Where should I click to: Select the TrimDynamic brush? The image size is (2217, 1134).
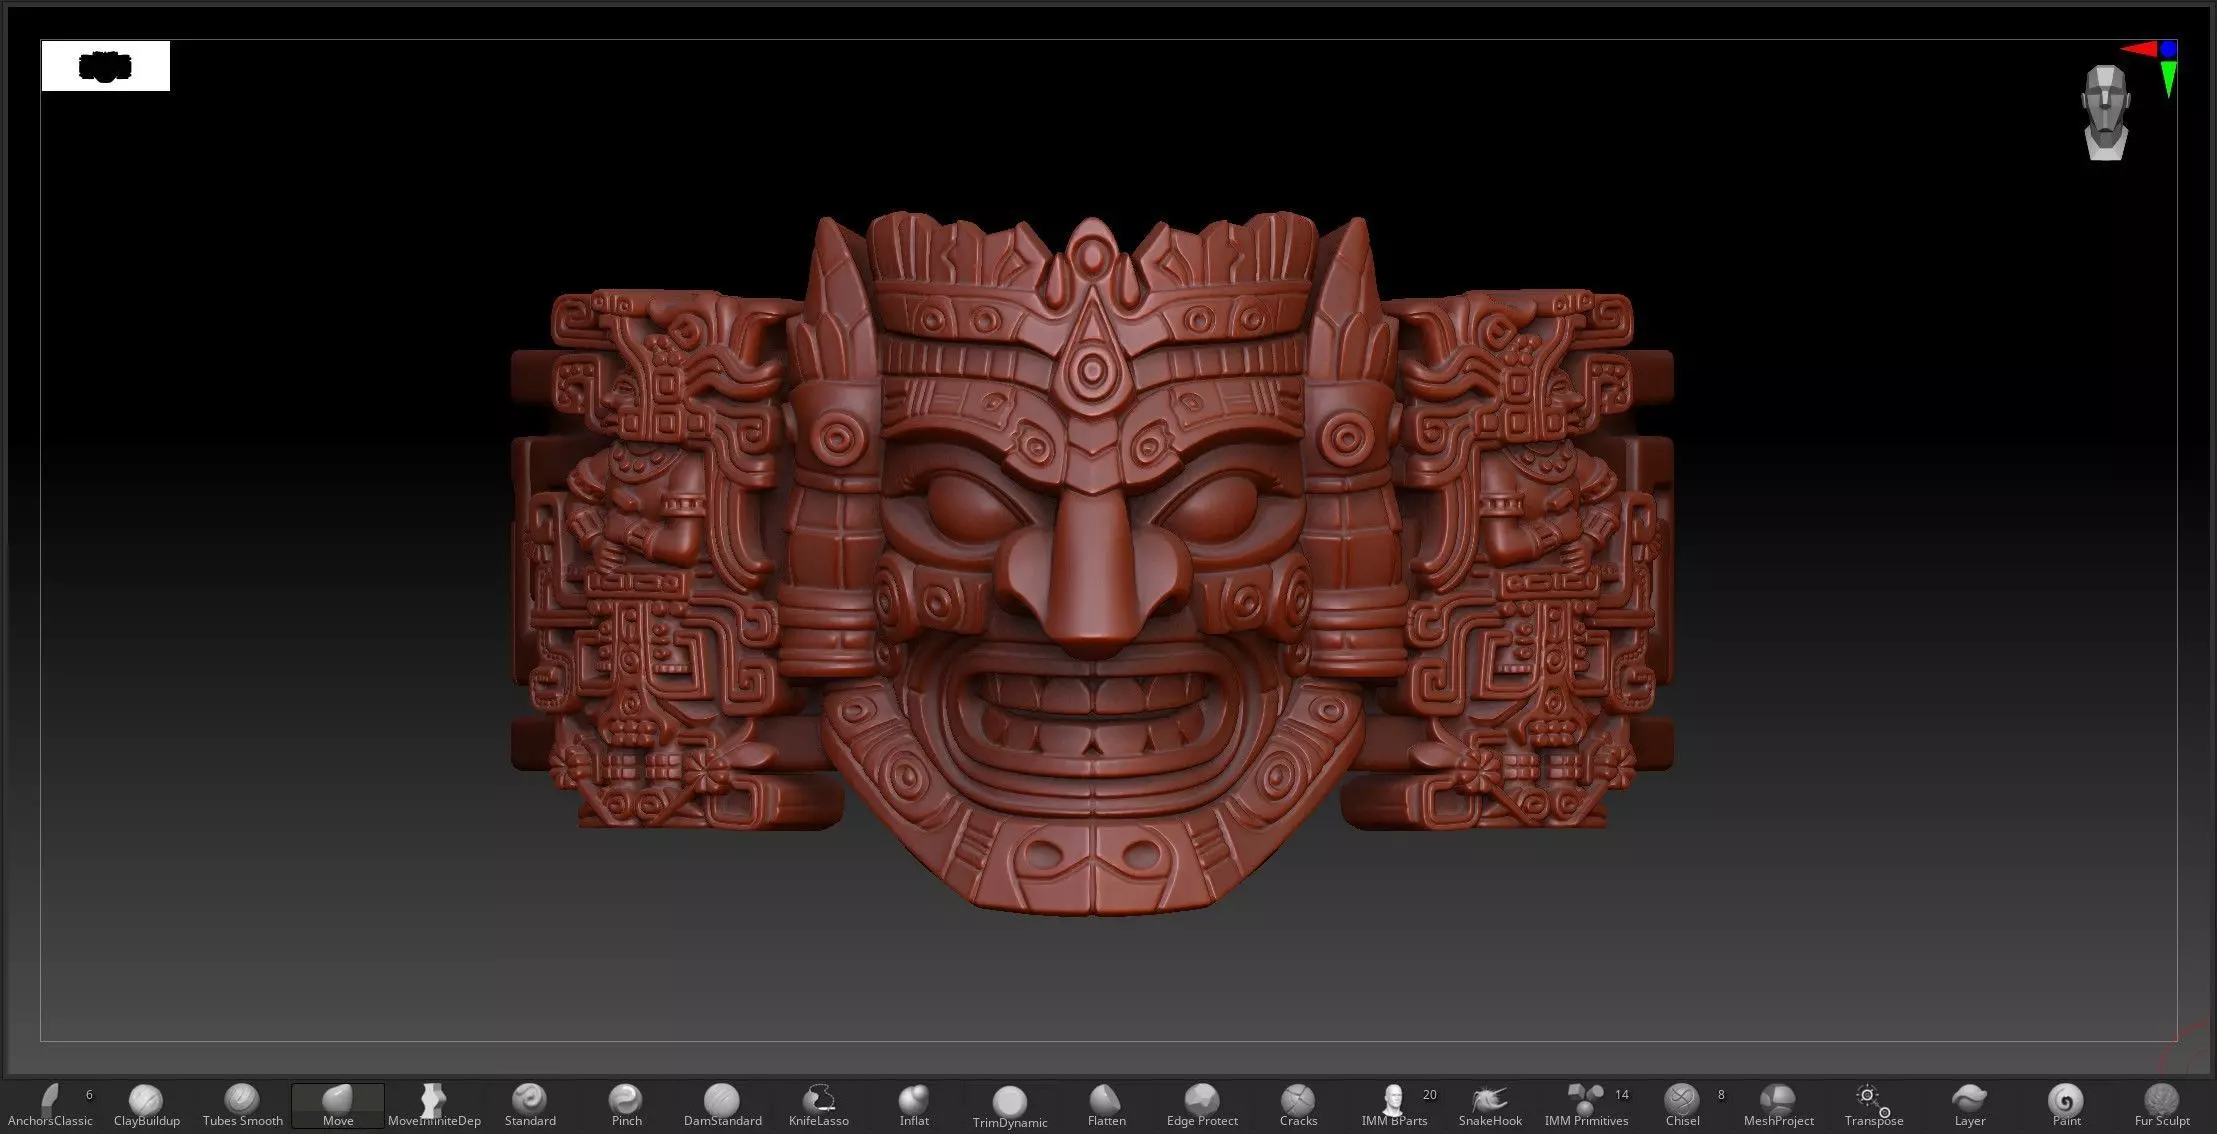click(1010, 1106)
